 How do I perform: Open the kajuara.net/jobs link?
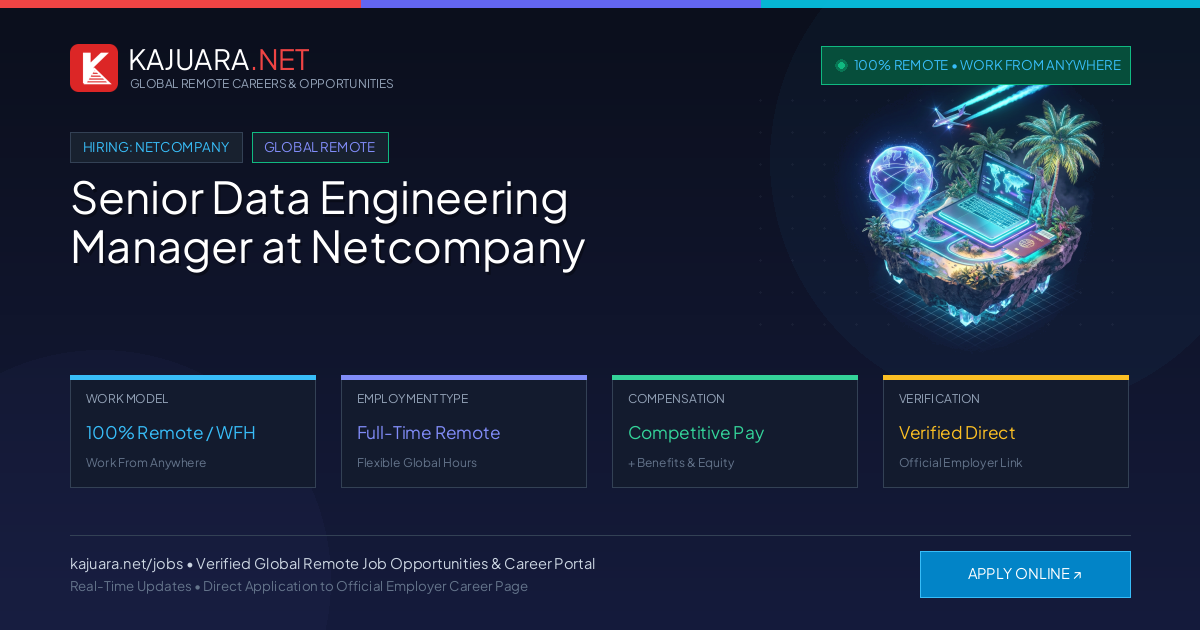[x=126, y=564]
